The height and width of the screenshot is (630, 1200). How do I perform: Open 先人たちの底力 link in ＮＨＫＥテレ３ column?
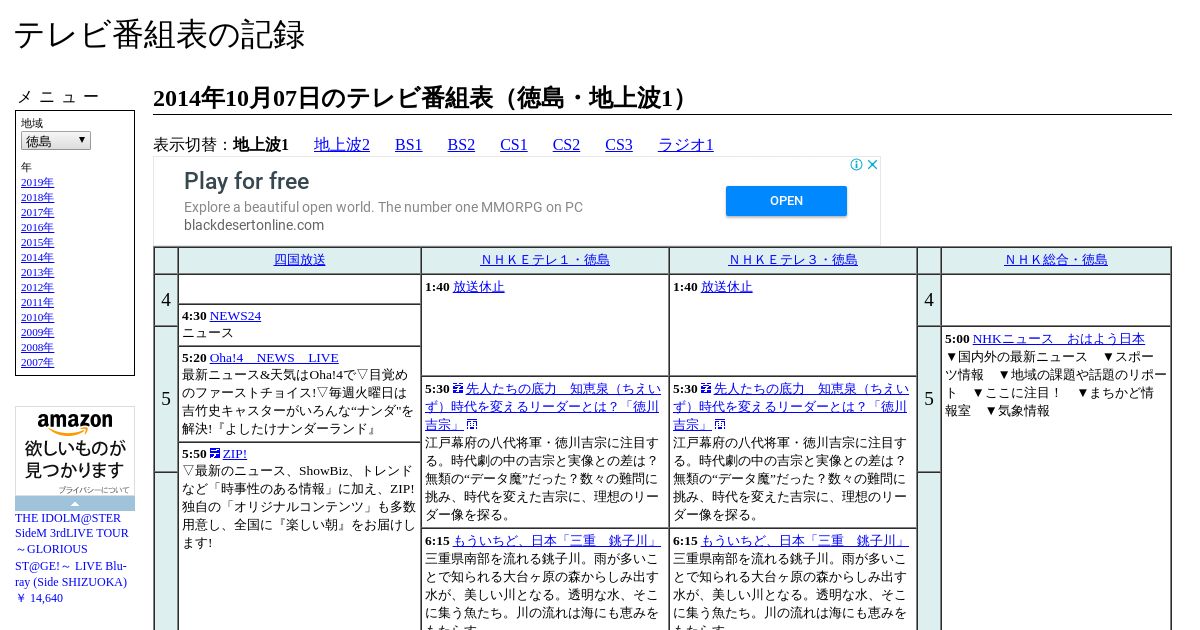(791, 407)
